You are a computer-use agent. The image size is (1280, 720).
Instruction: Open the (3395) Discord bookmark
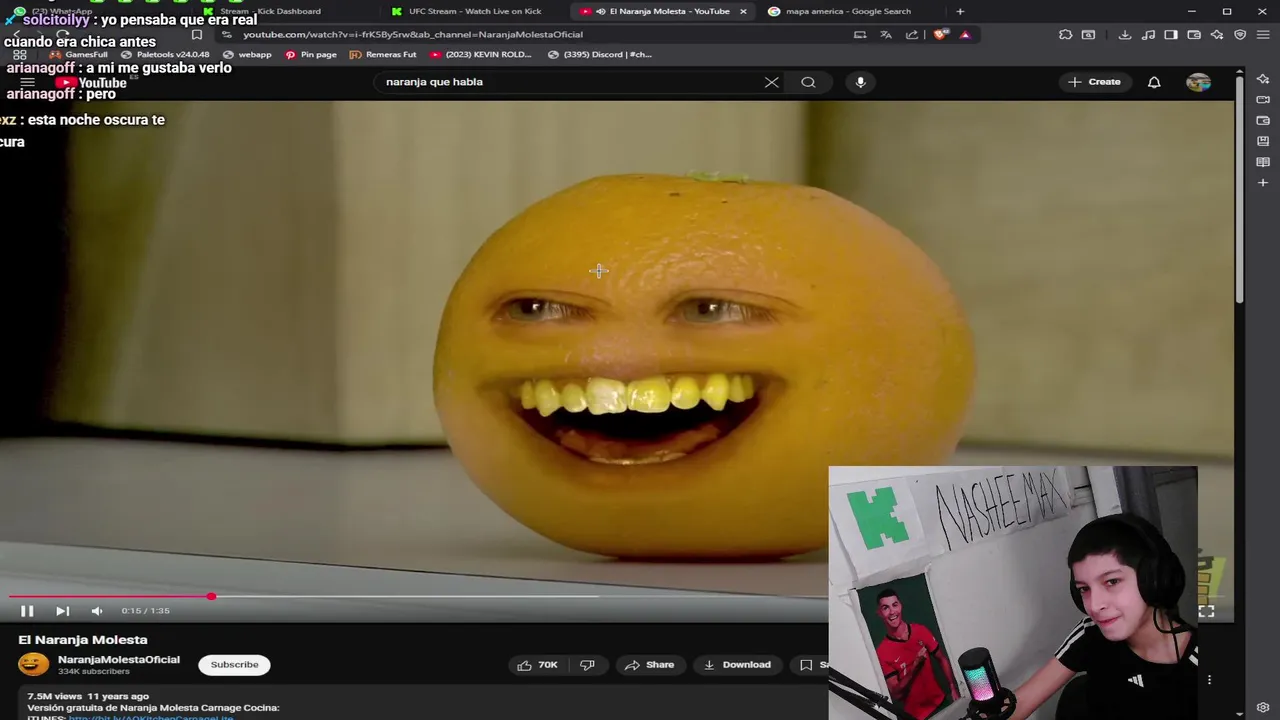[x=601, y=55]
